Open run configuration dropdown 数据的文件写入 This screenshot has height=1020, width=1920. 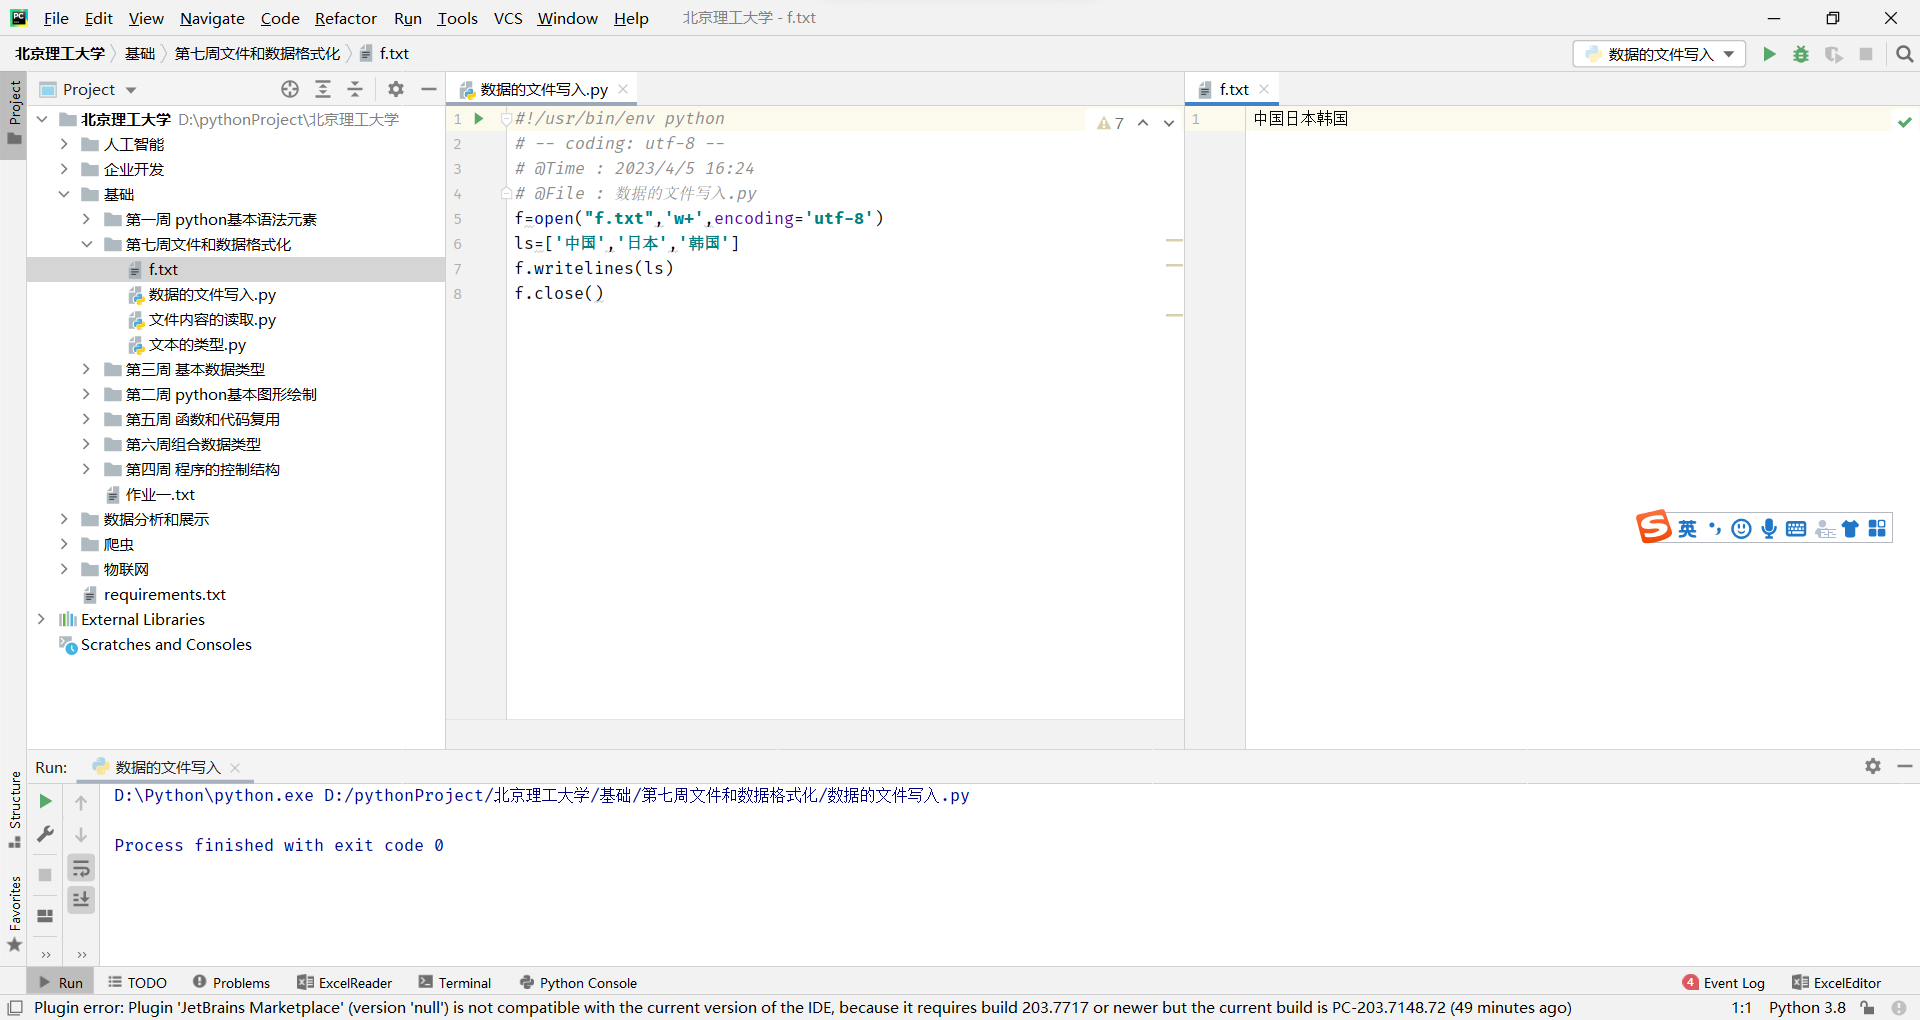[1659, 54]
